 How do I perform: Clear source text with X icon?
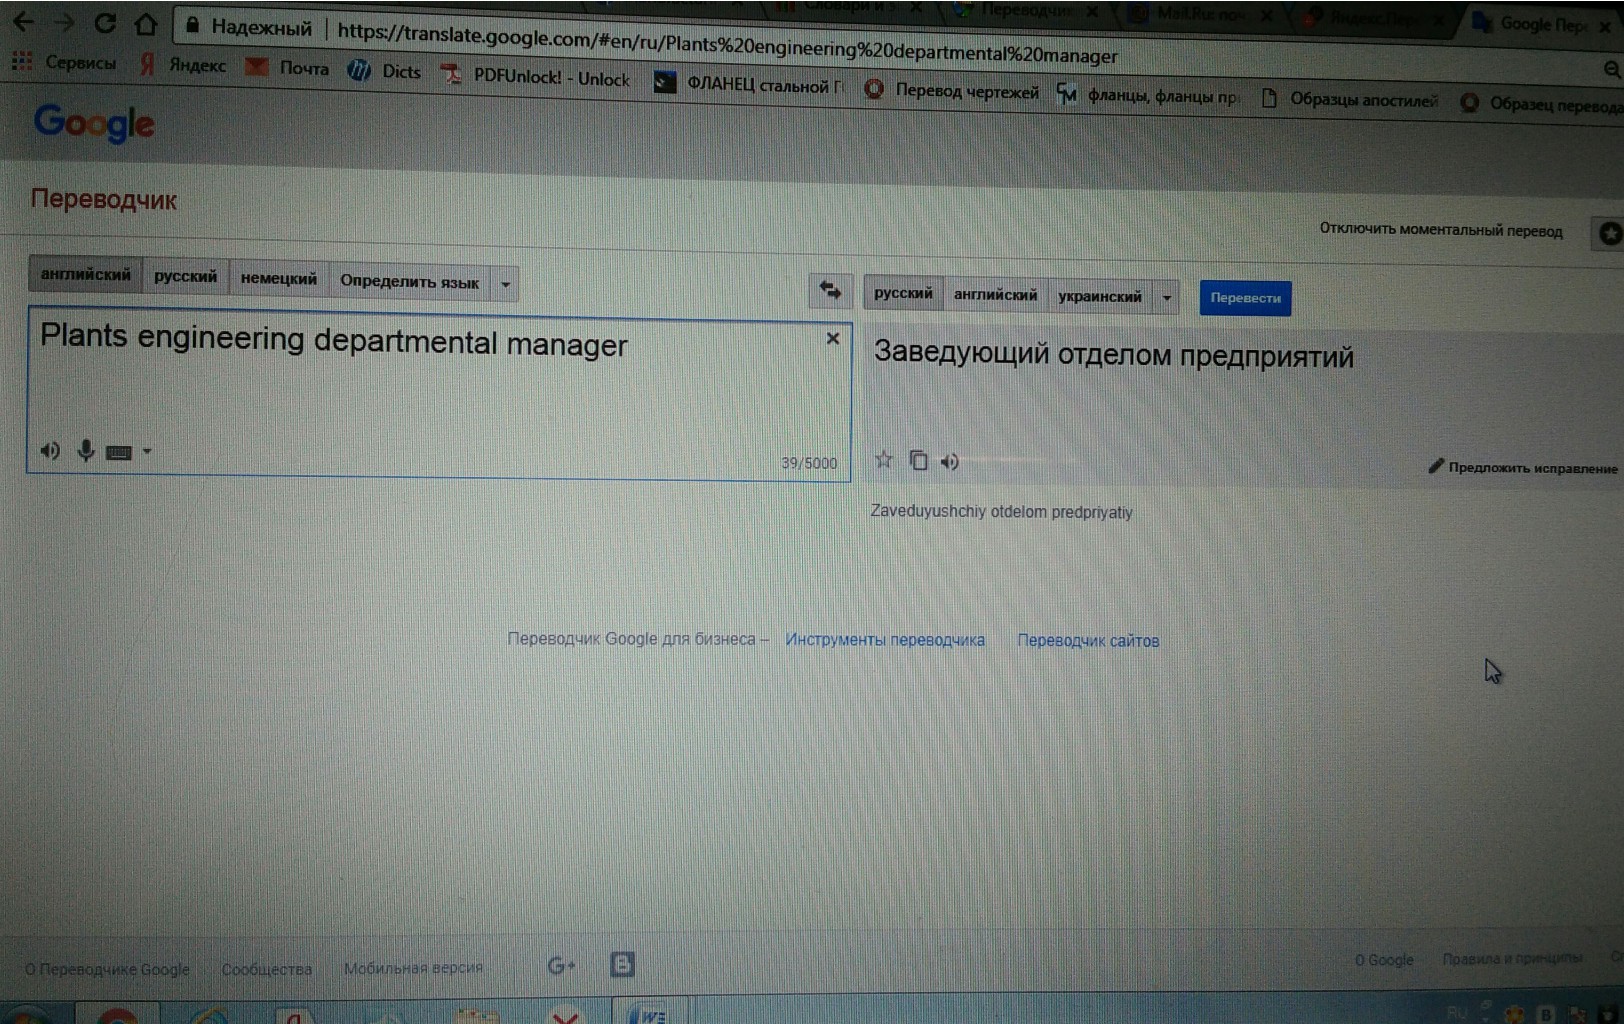tap(832, 339)
